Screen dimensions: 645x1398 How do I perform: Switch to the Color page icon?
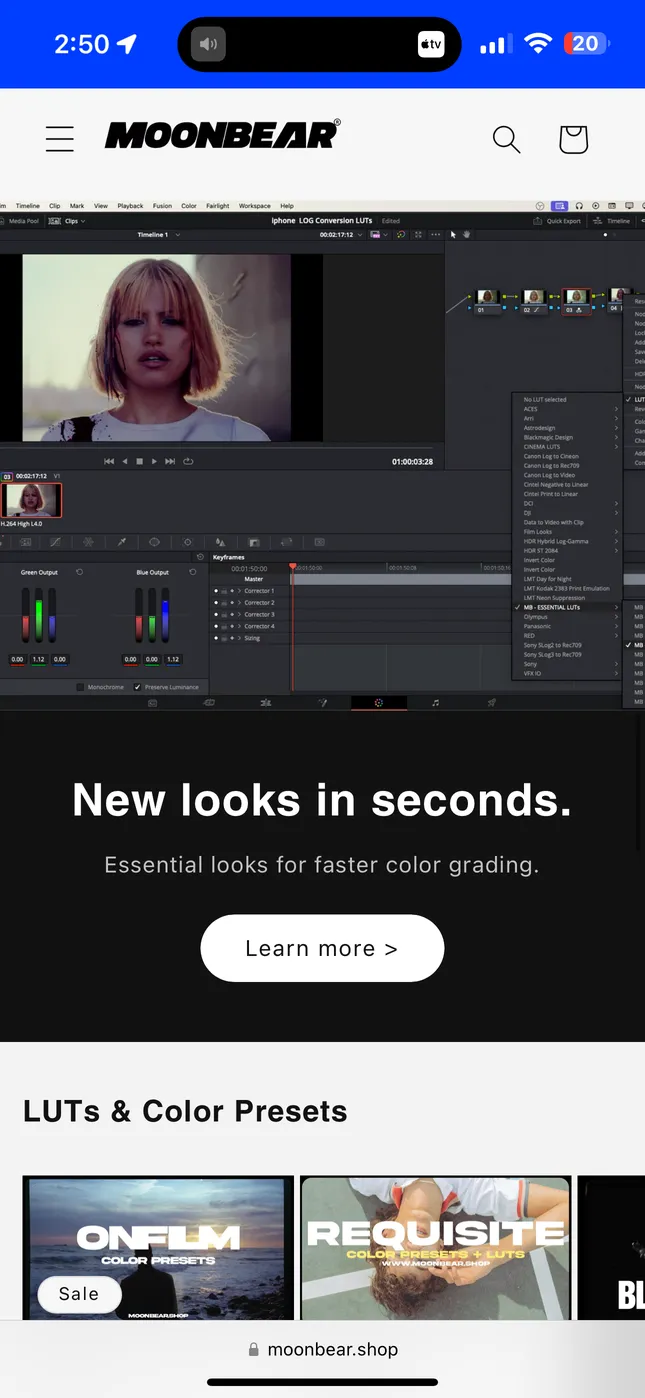coord(379,703)
